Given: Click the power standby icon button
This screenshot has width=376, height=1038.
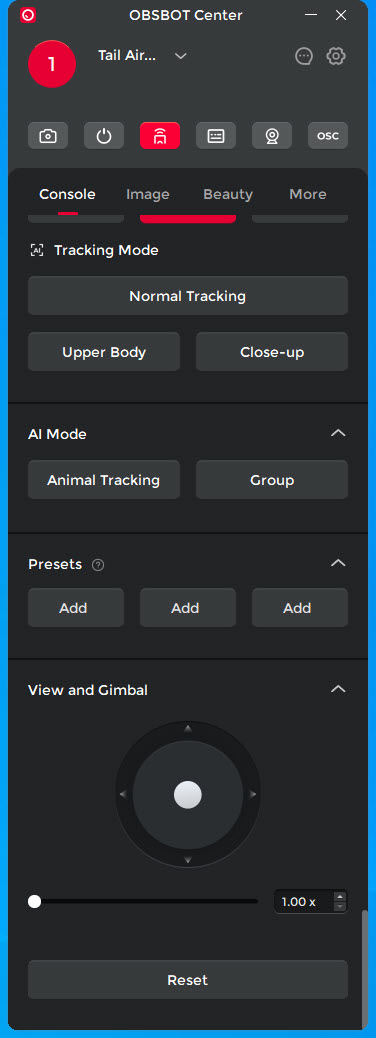Looking at the screenshot, I should click(x=104, y=136).
